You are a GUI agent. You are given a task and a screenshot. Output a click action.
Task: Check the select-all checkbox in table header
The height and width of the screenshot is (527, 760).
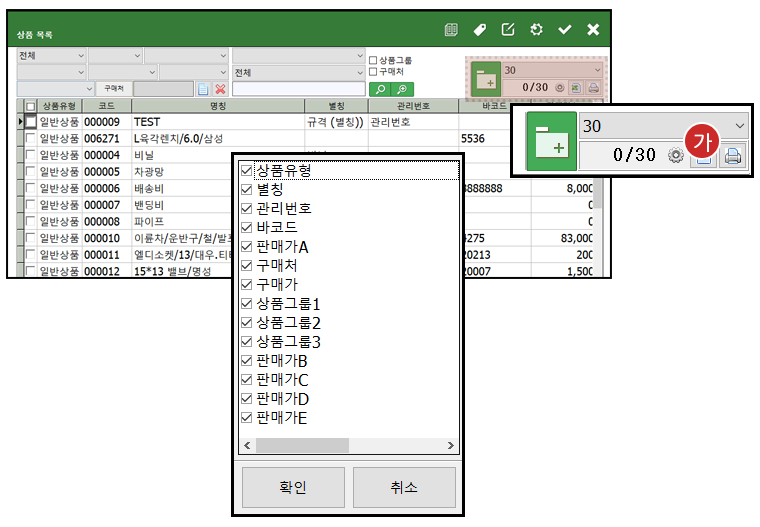pyautogui.click(x=31, y=106)
